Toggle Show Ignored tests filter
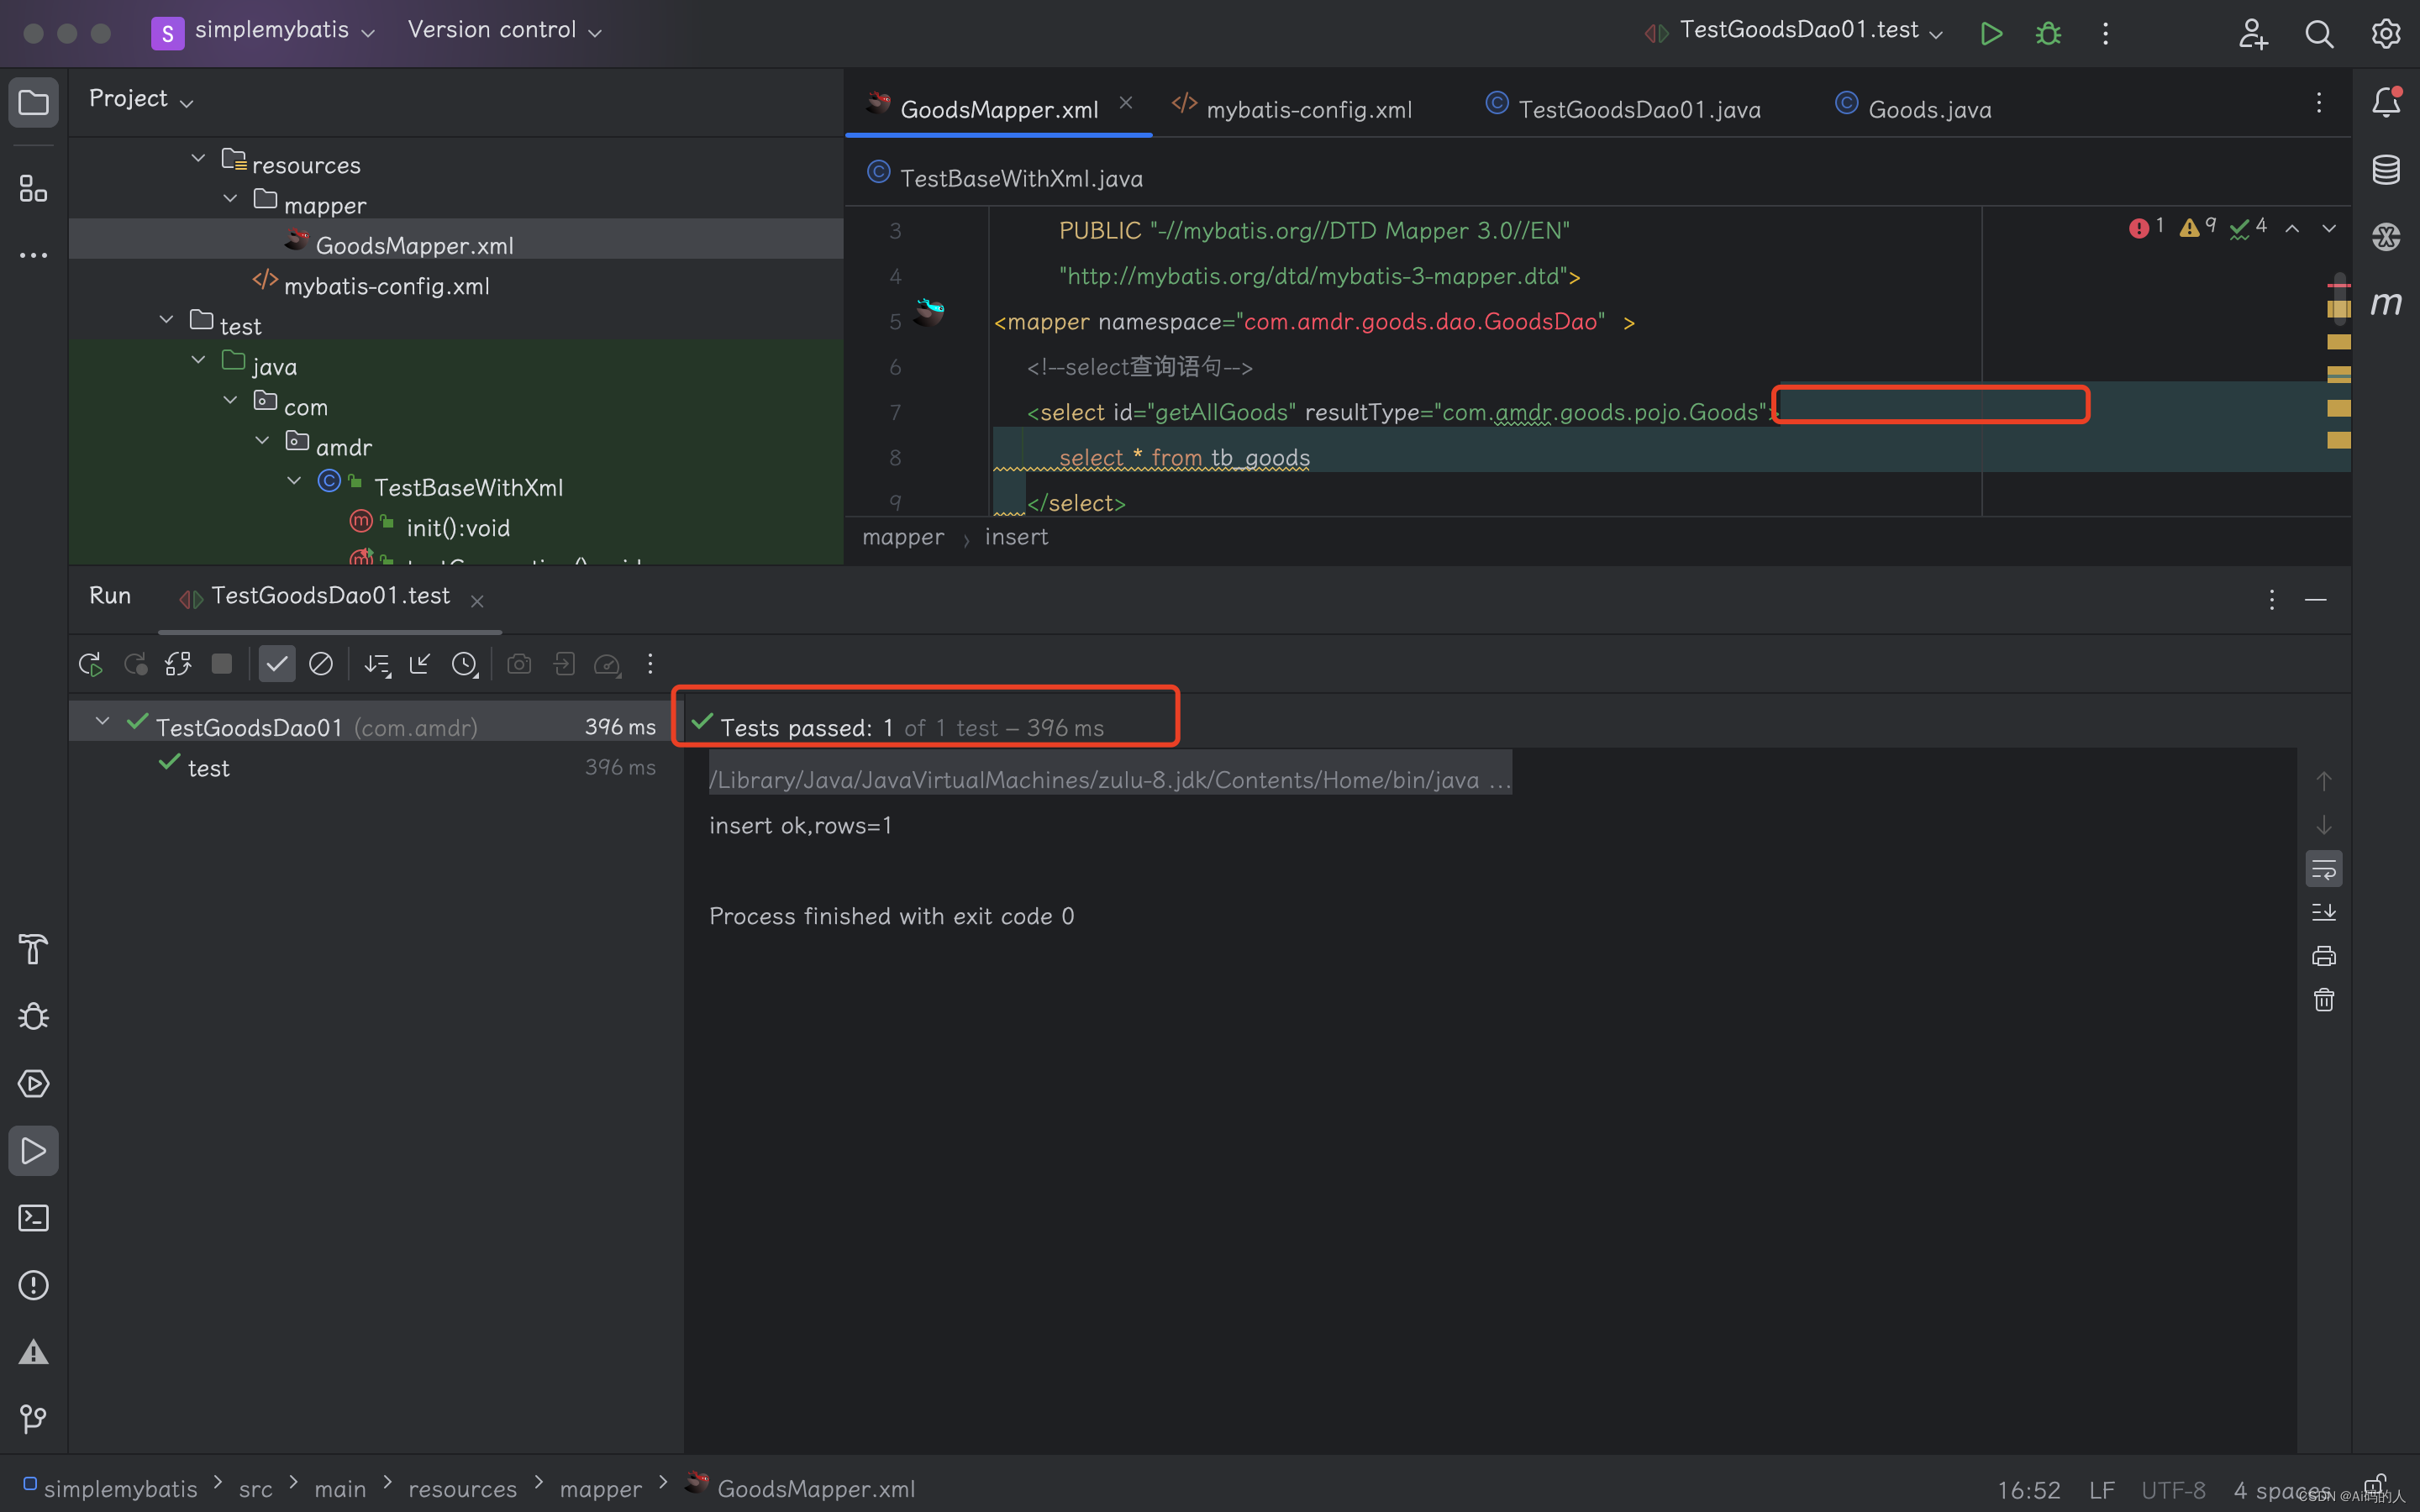 (320, 663)
